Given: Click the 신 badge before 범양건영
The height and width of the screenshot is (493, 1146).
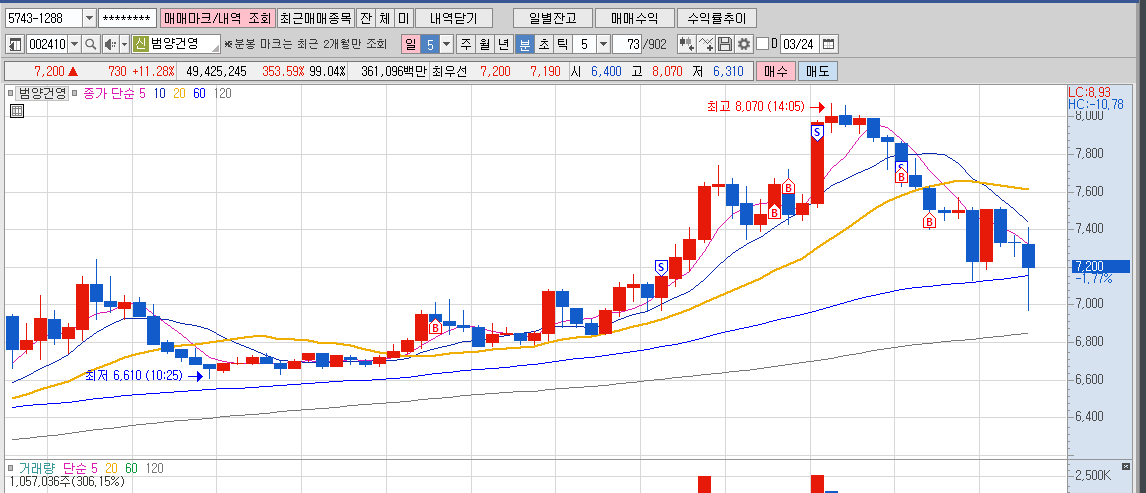Looking at the screenshot, I should 140,44.
